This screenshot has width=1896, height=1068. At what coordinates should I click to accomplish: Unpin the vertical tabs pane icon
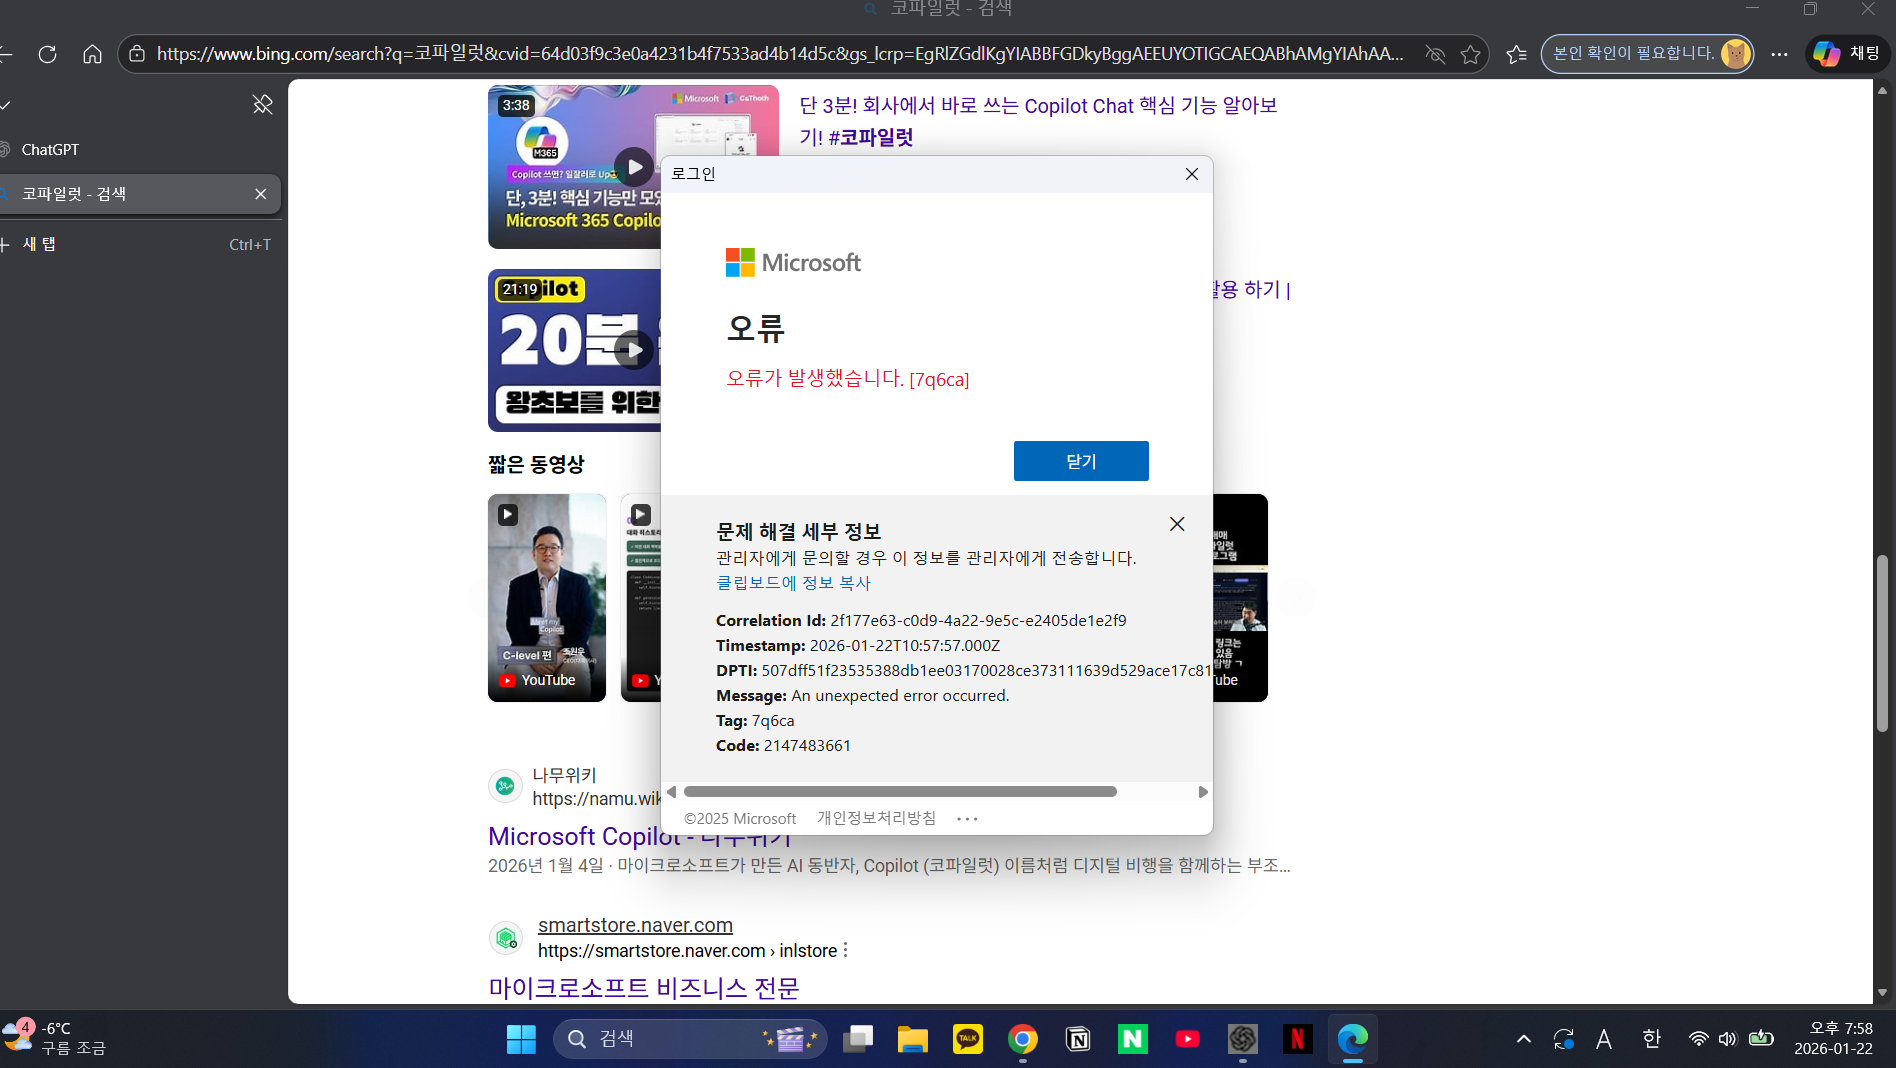(262, 104)
